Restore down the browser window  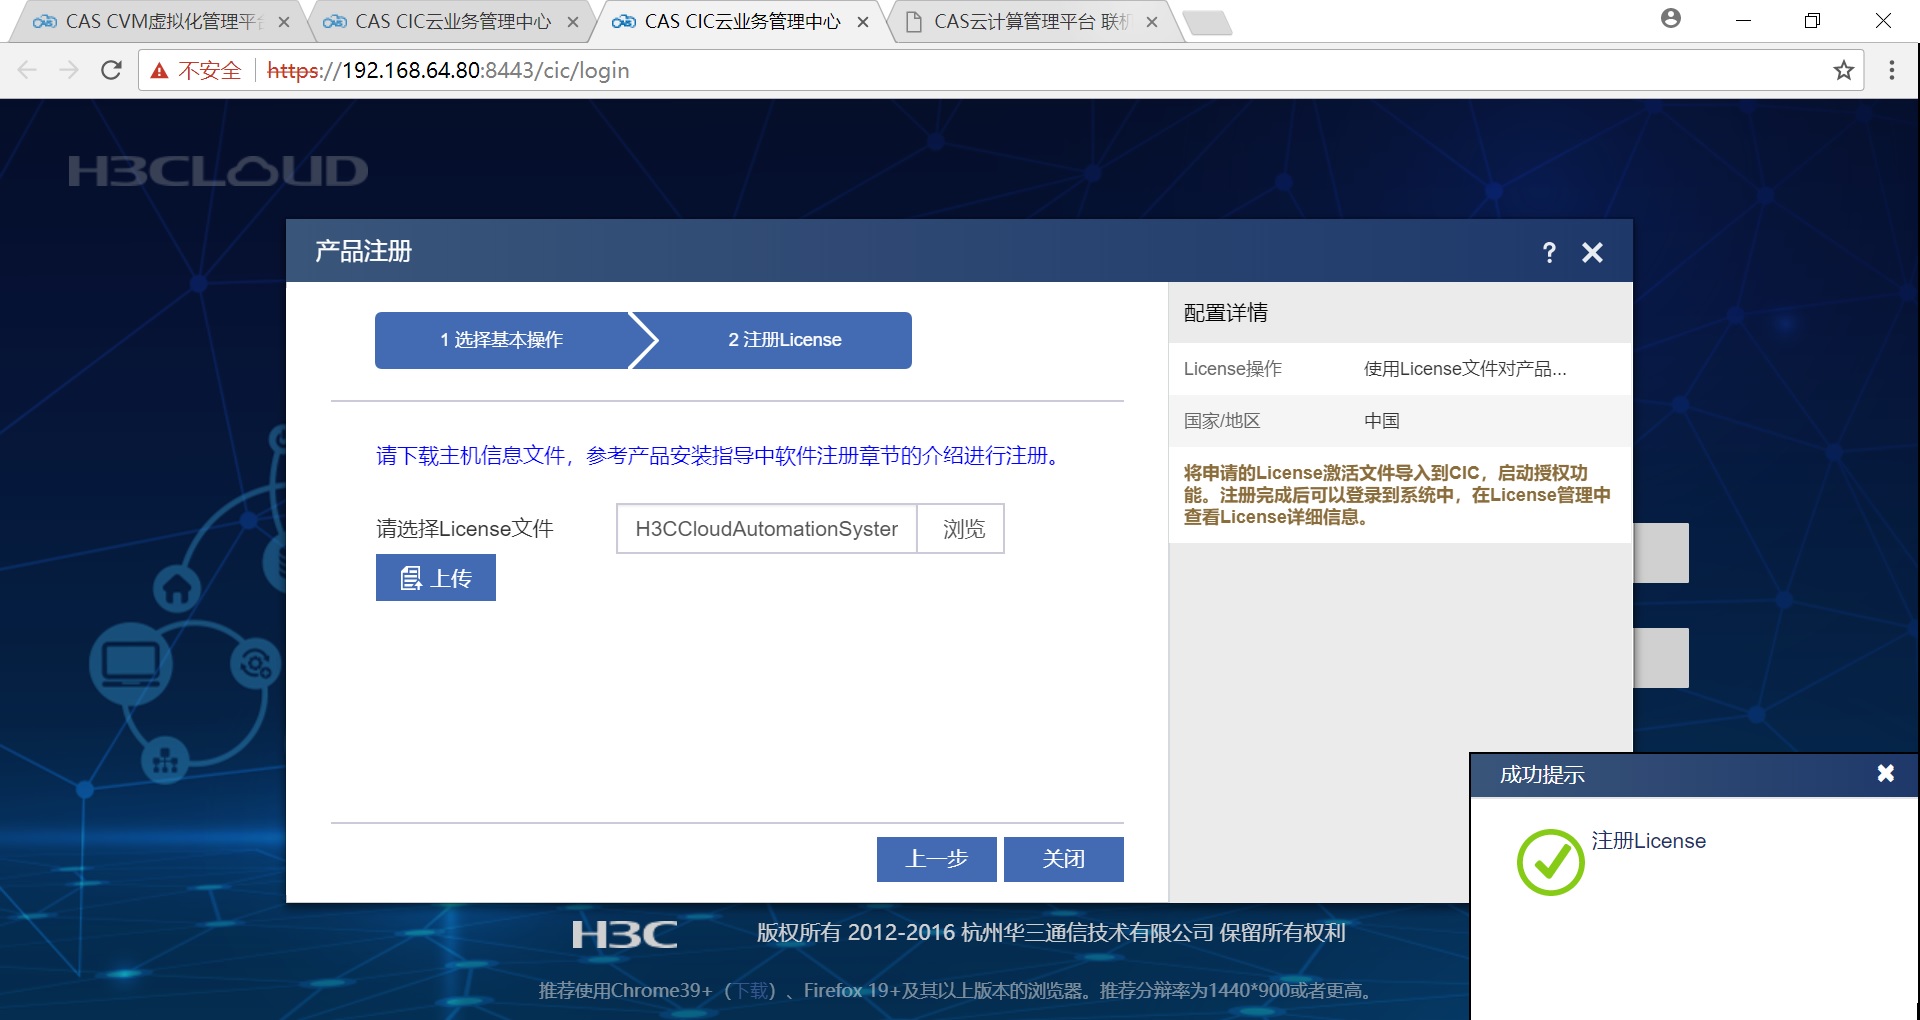point(1812,20)
